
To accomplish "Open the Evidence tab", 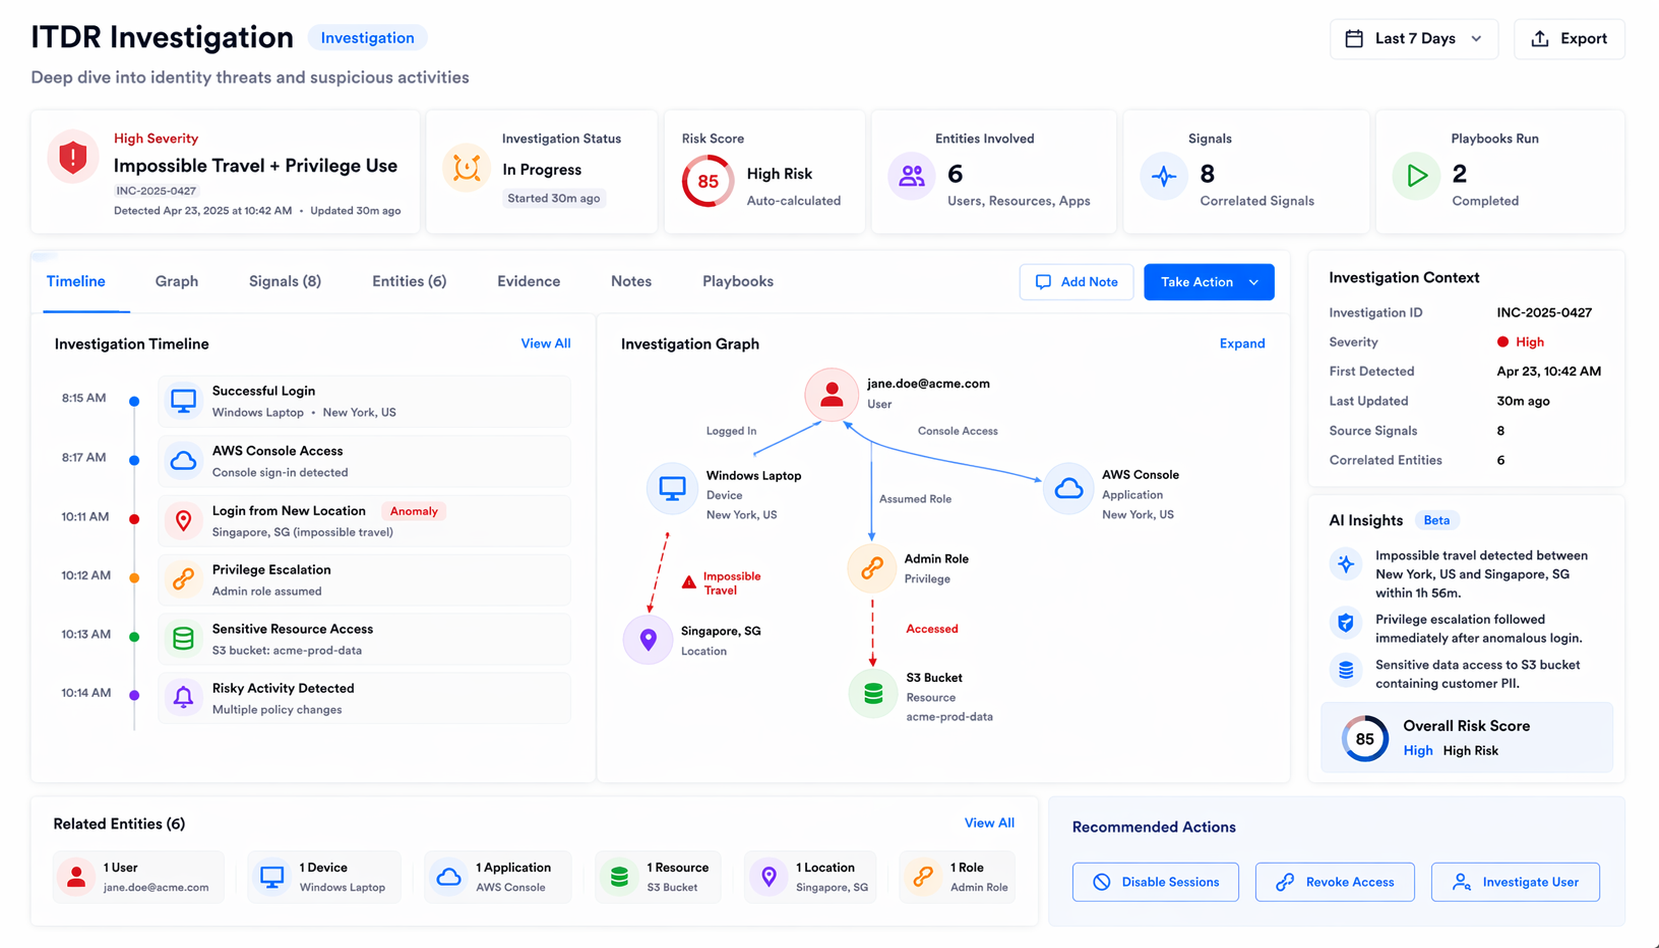I will (x=528, y=282).
